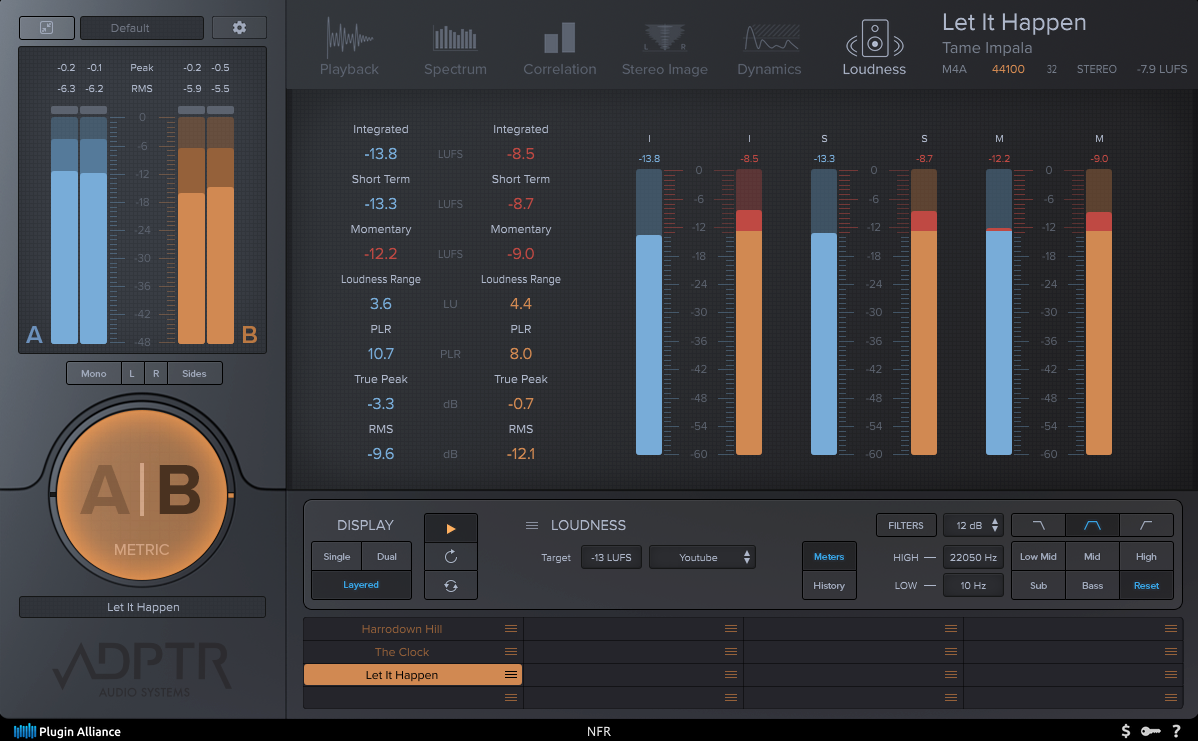Toggle the FILTERS button
This screenshot has height=741, width=1198.
coord(906,525)
